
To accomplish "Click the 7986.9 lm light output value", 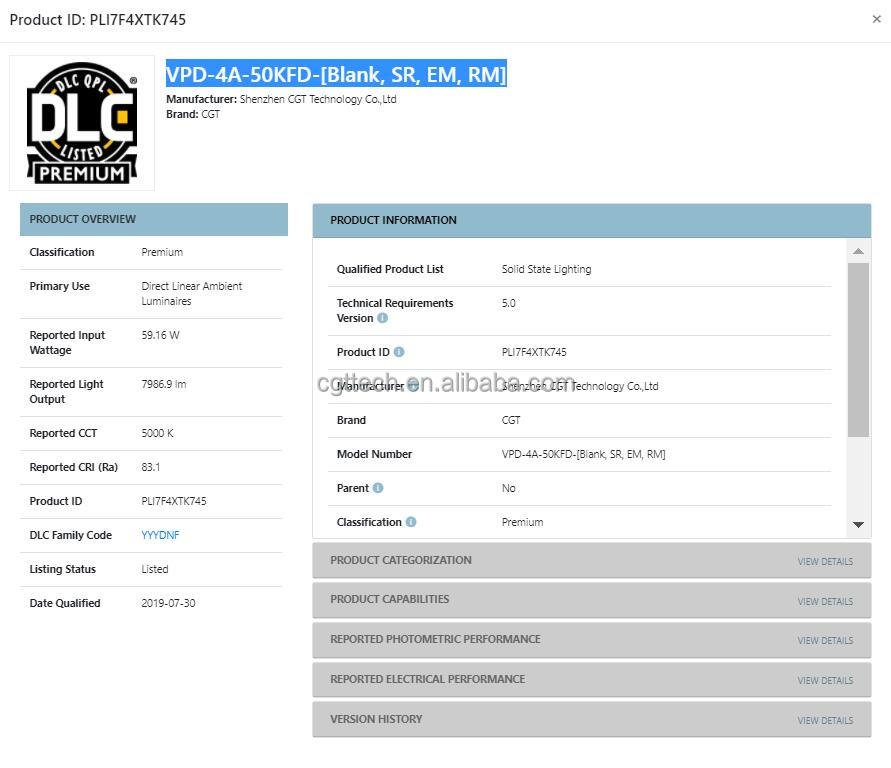I will click(x=164, y=384).
